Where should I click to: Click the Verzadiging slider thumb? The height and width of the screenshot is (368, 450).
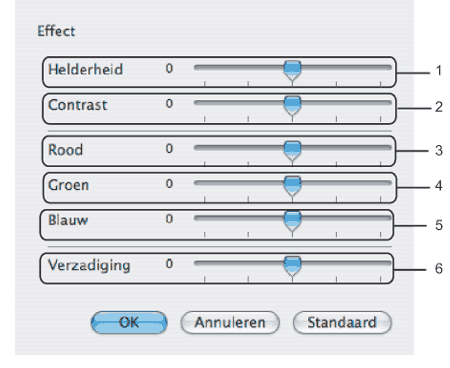[292, 267]
